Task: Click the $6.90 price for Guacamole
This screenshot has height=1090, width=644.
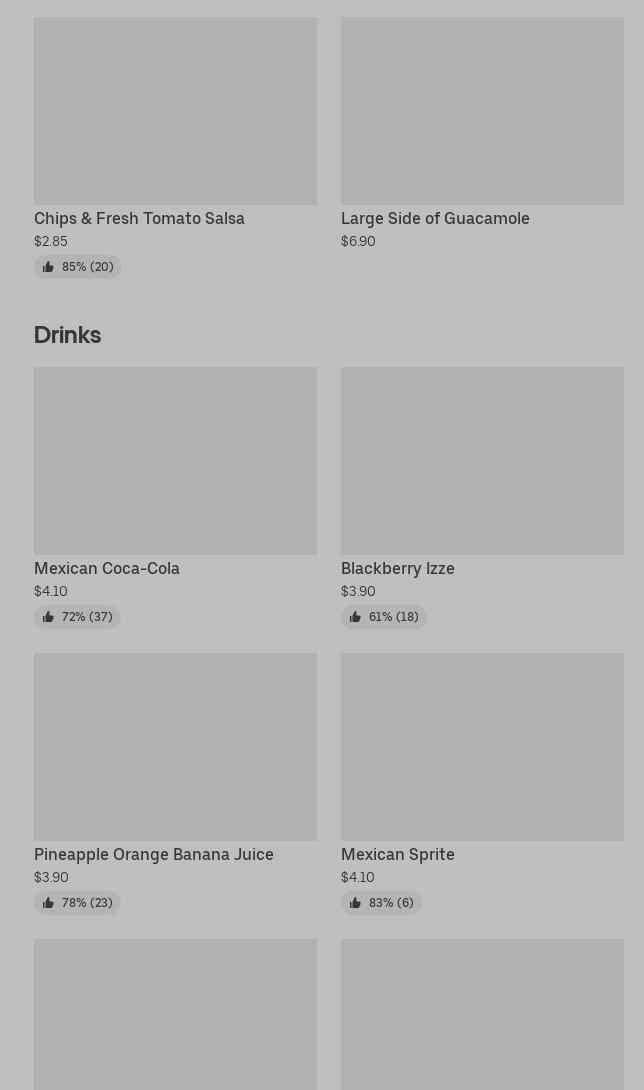Action: point(358,241)
